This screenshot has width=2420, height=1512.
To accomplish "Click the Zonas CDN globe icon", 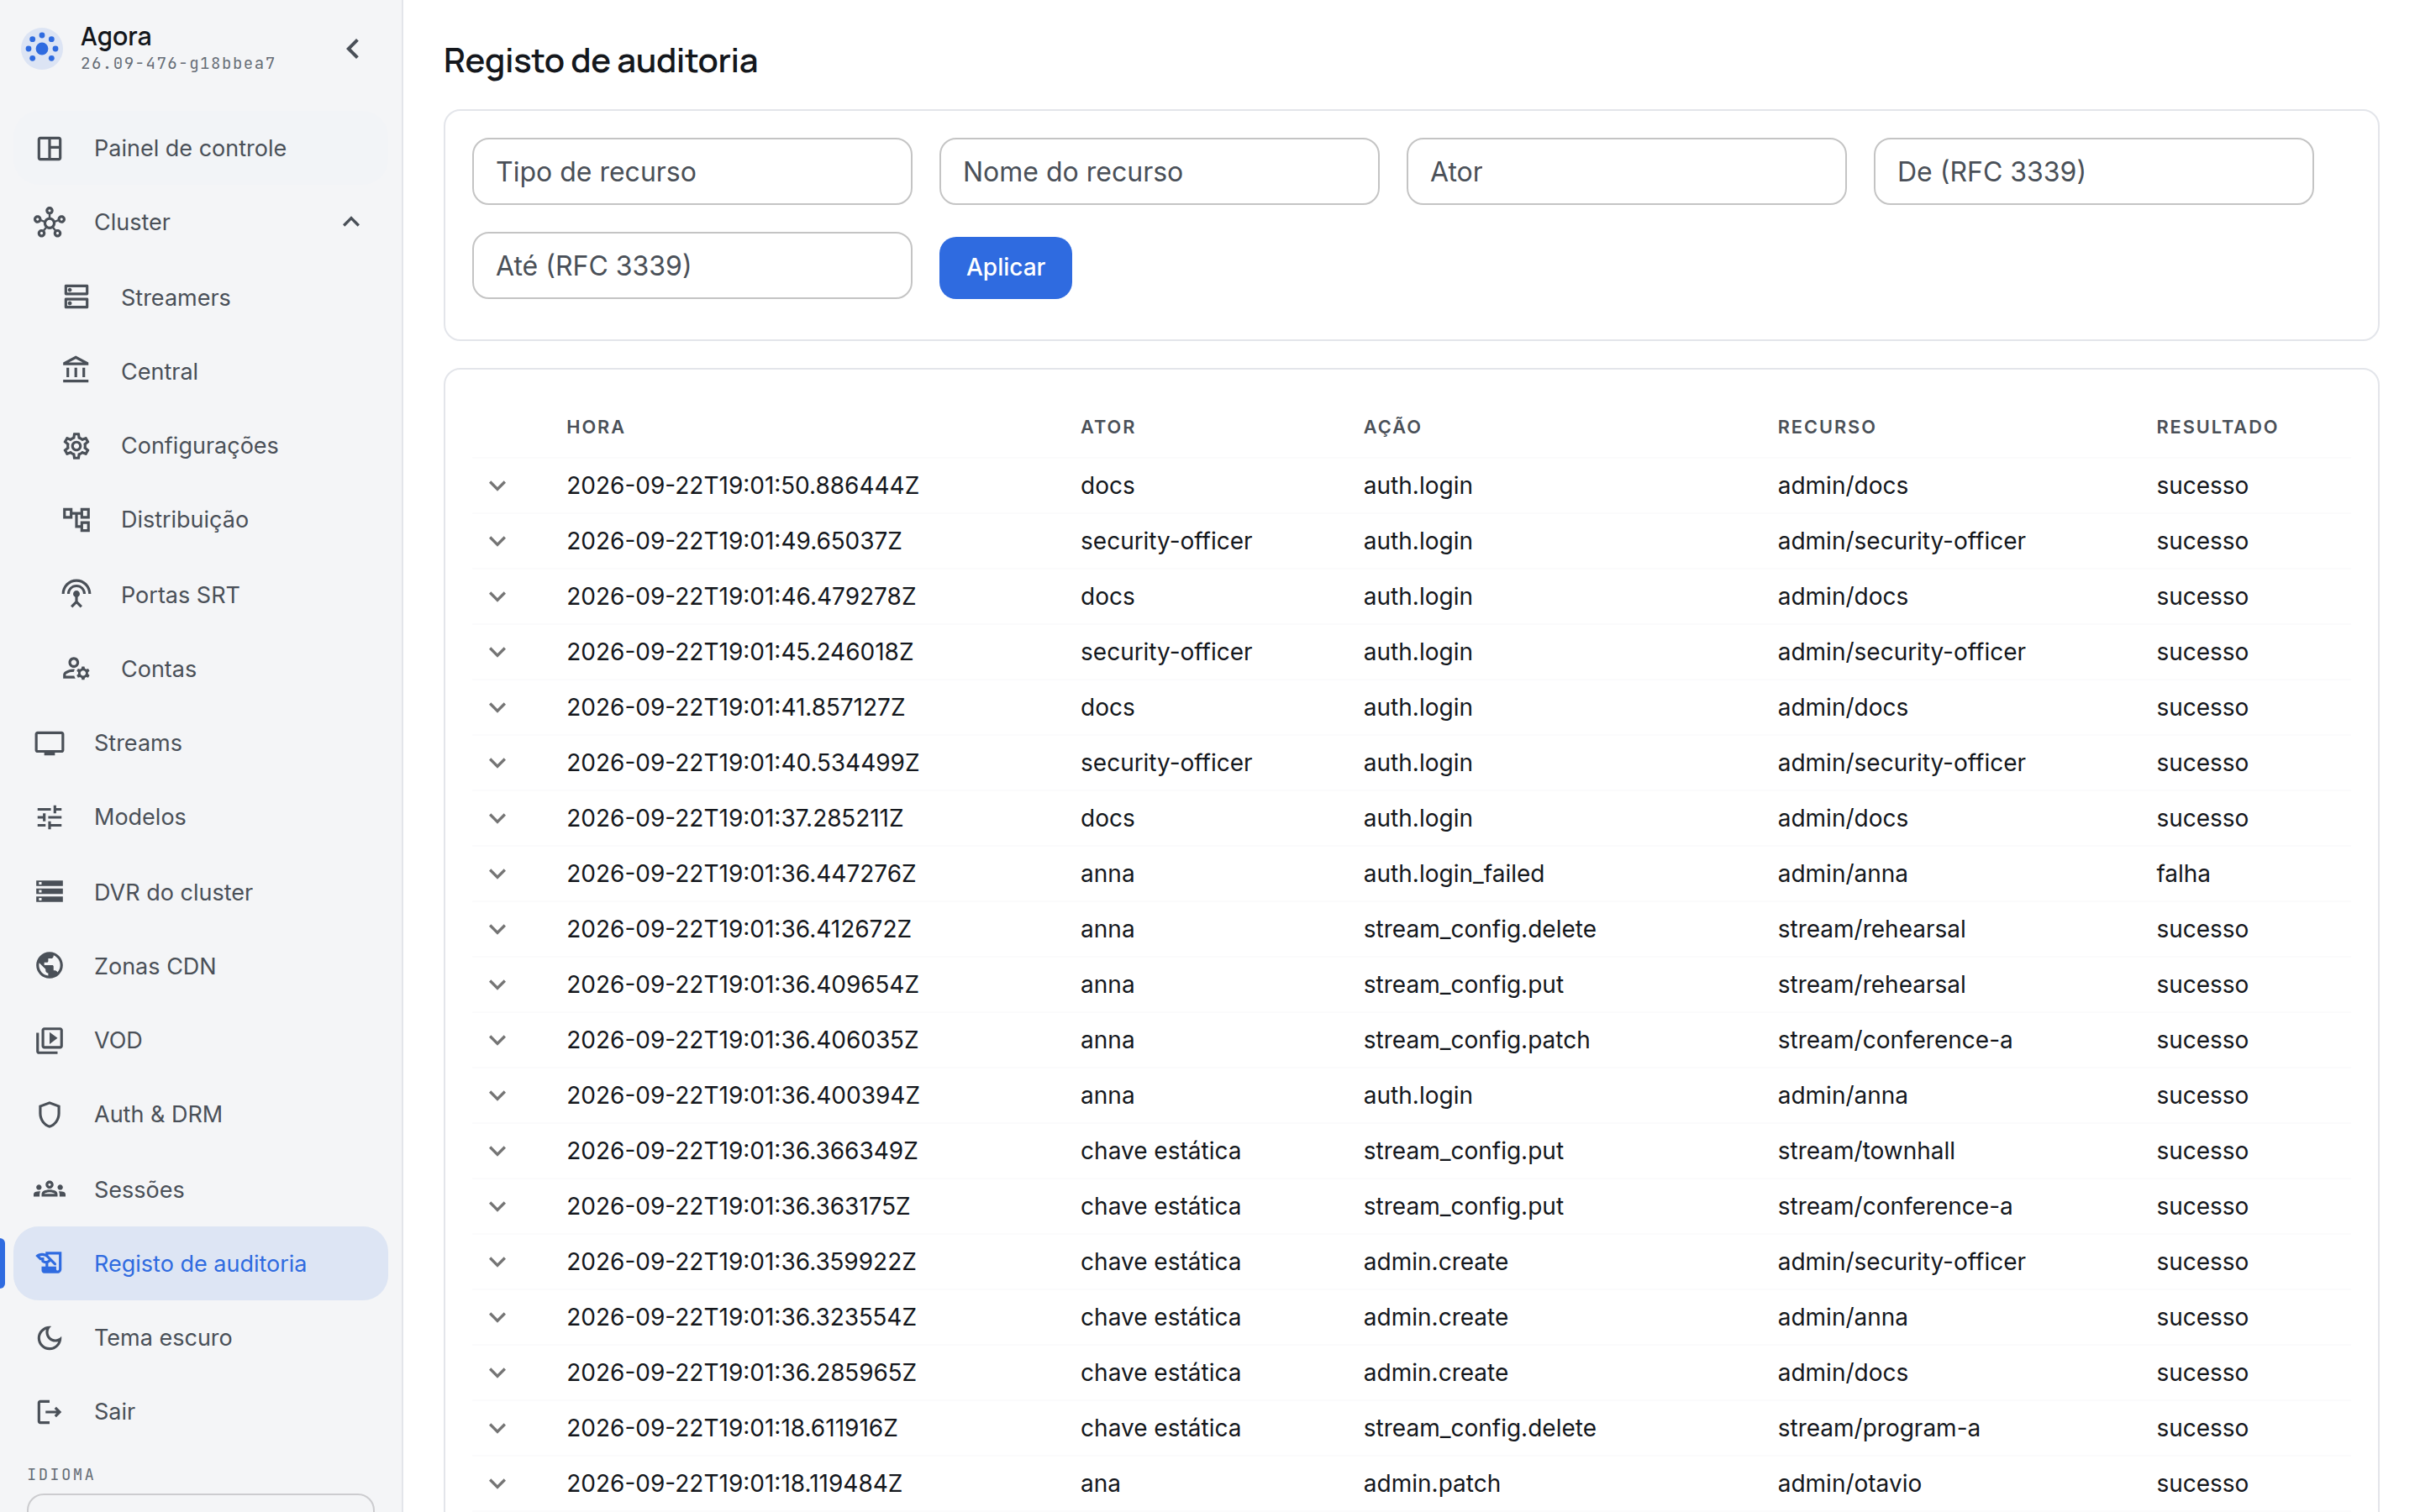I will 49,966.
